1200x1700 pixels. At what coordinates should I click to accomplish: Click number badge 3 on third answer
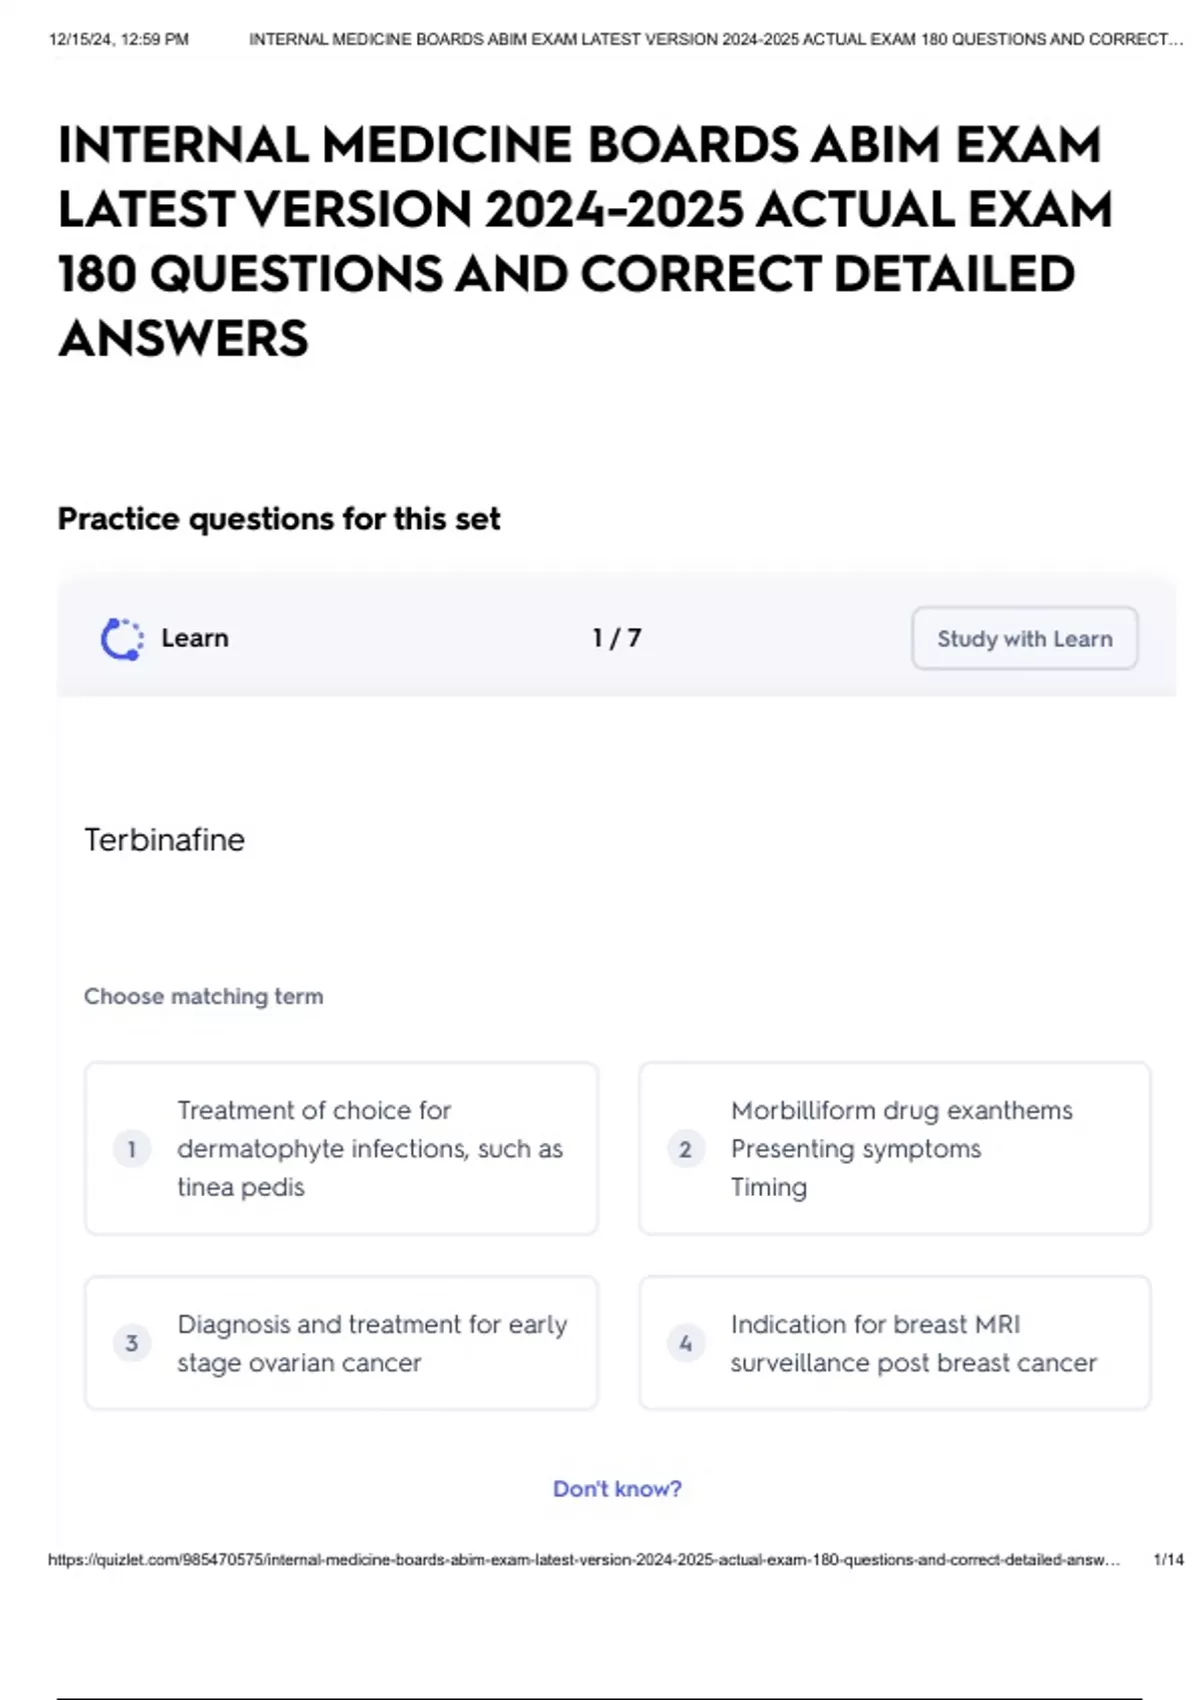[x=131, y=1343]
